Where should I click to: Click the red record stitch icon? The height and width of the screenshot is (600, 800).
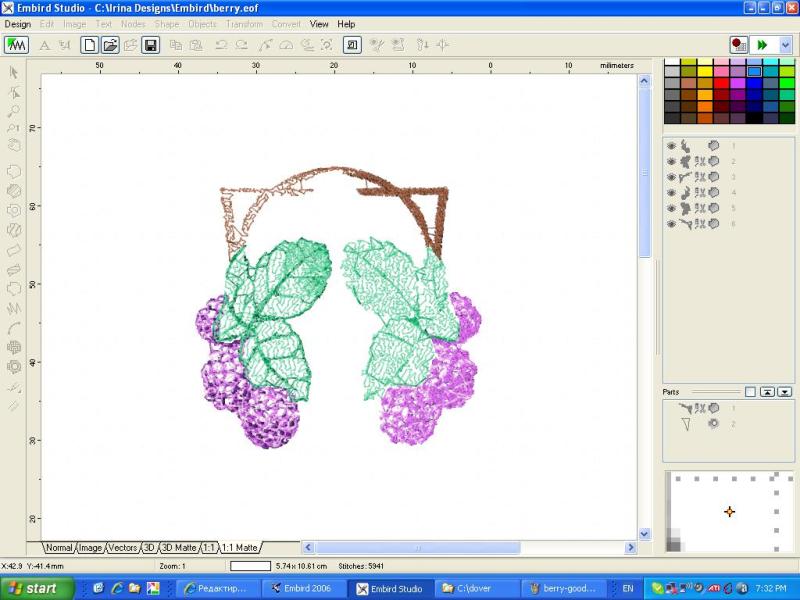pyautogui.click(x=739, y=45)
